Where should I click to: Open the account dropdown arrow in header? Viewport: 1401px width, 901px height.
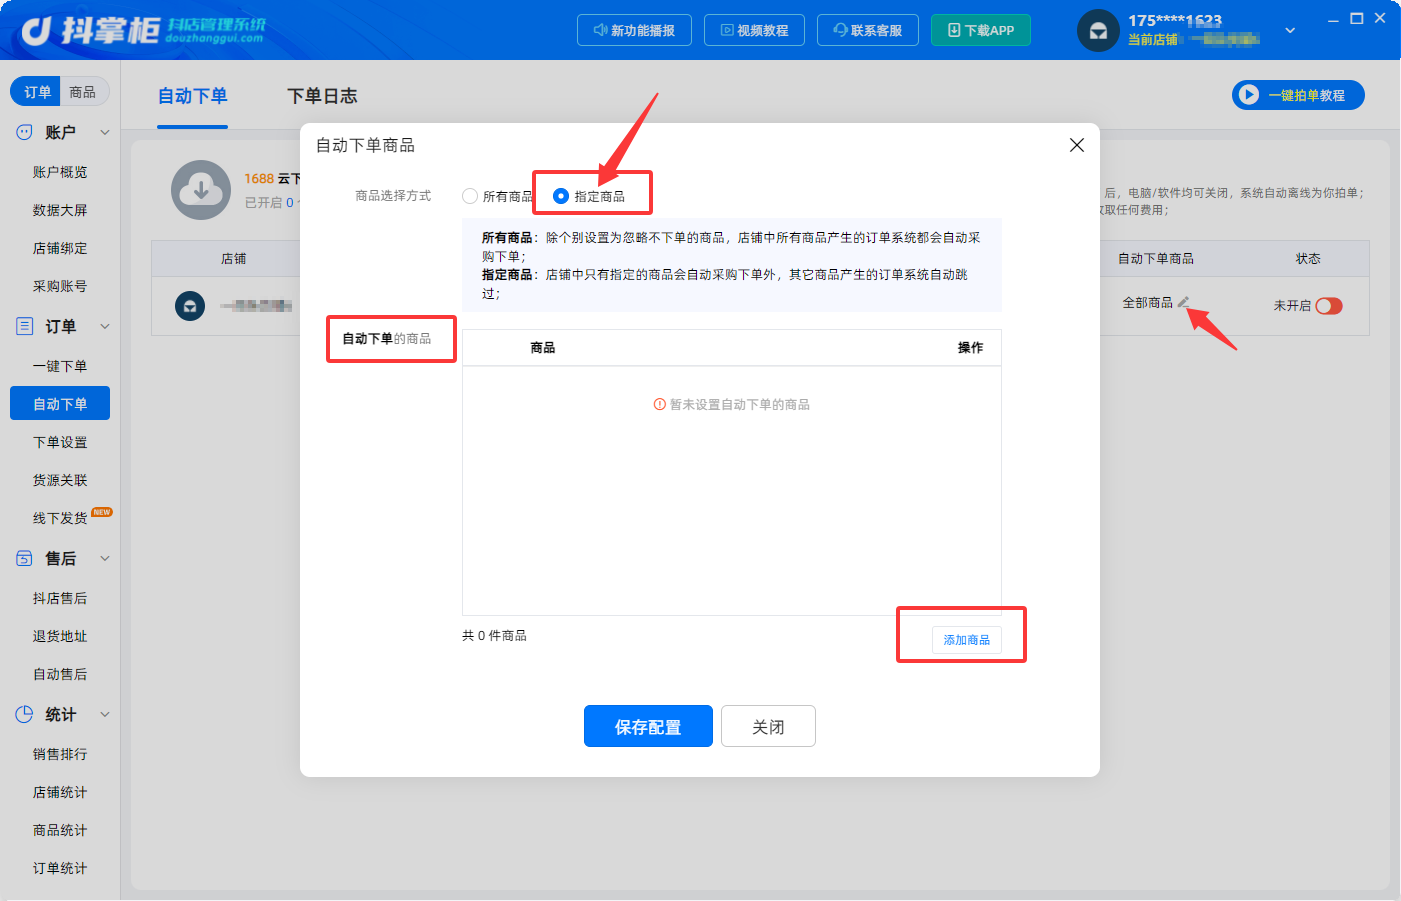point(1290,30)
